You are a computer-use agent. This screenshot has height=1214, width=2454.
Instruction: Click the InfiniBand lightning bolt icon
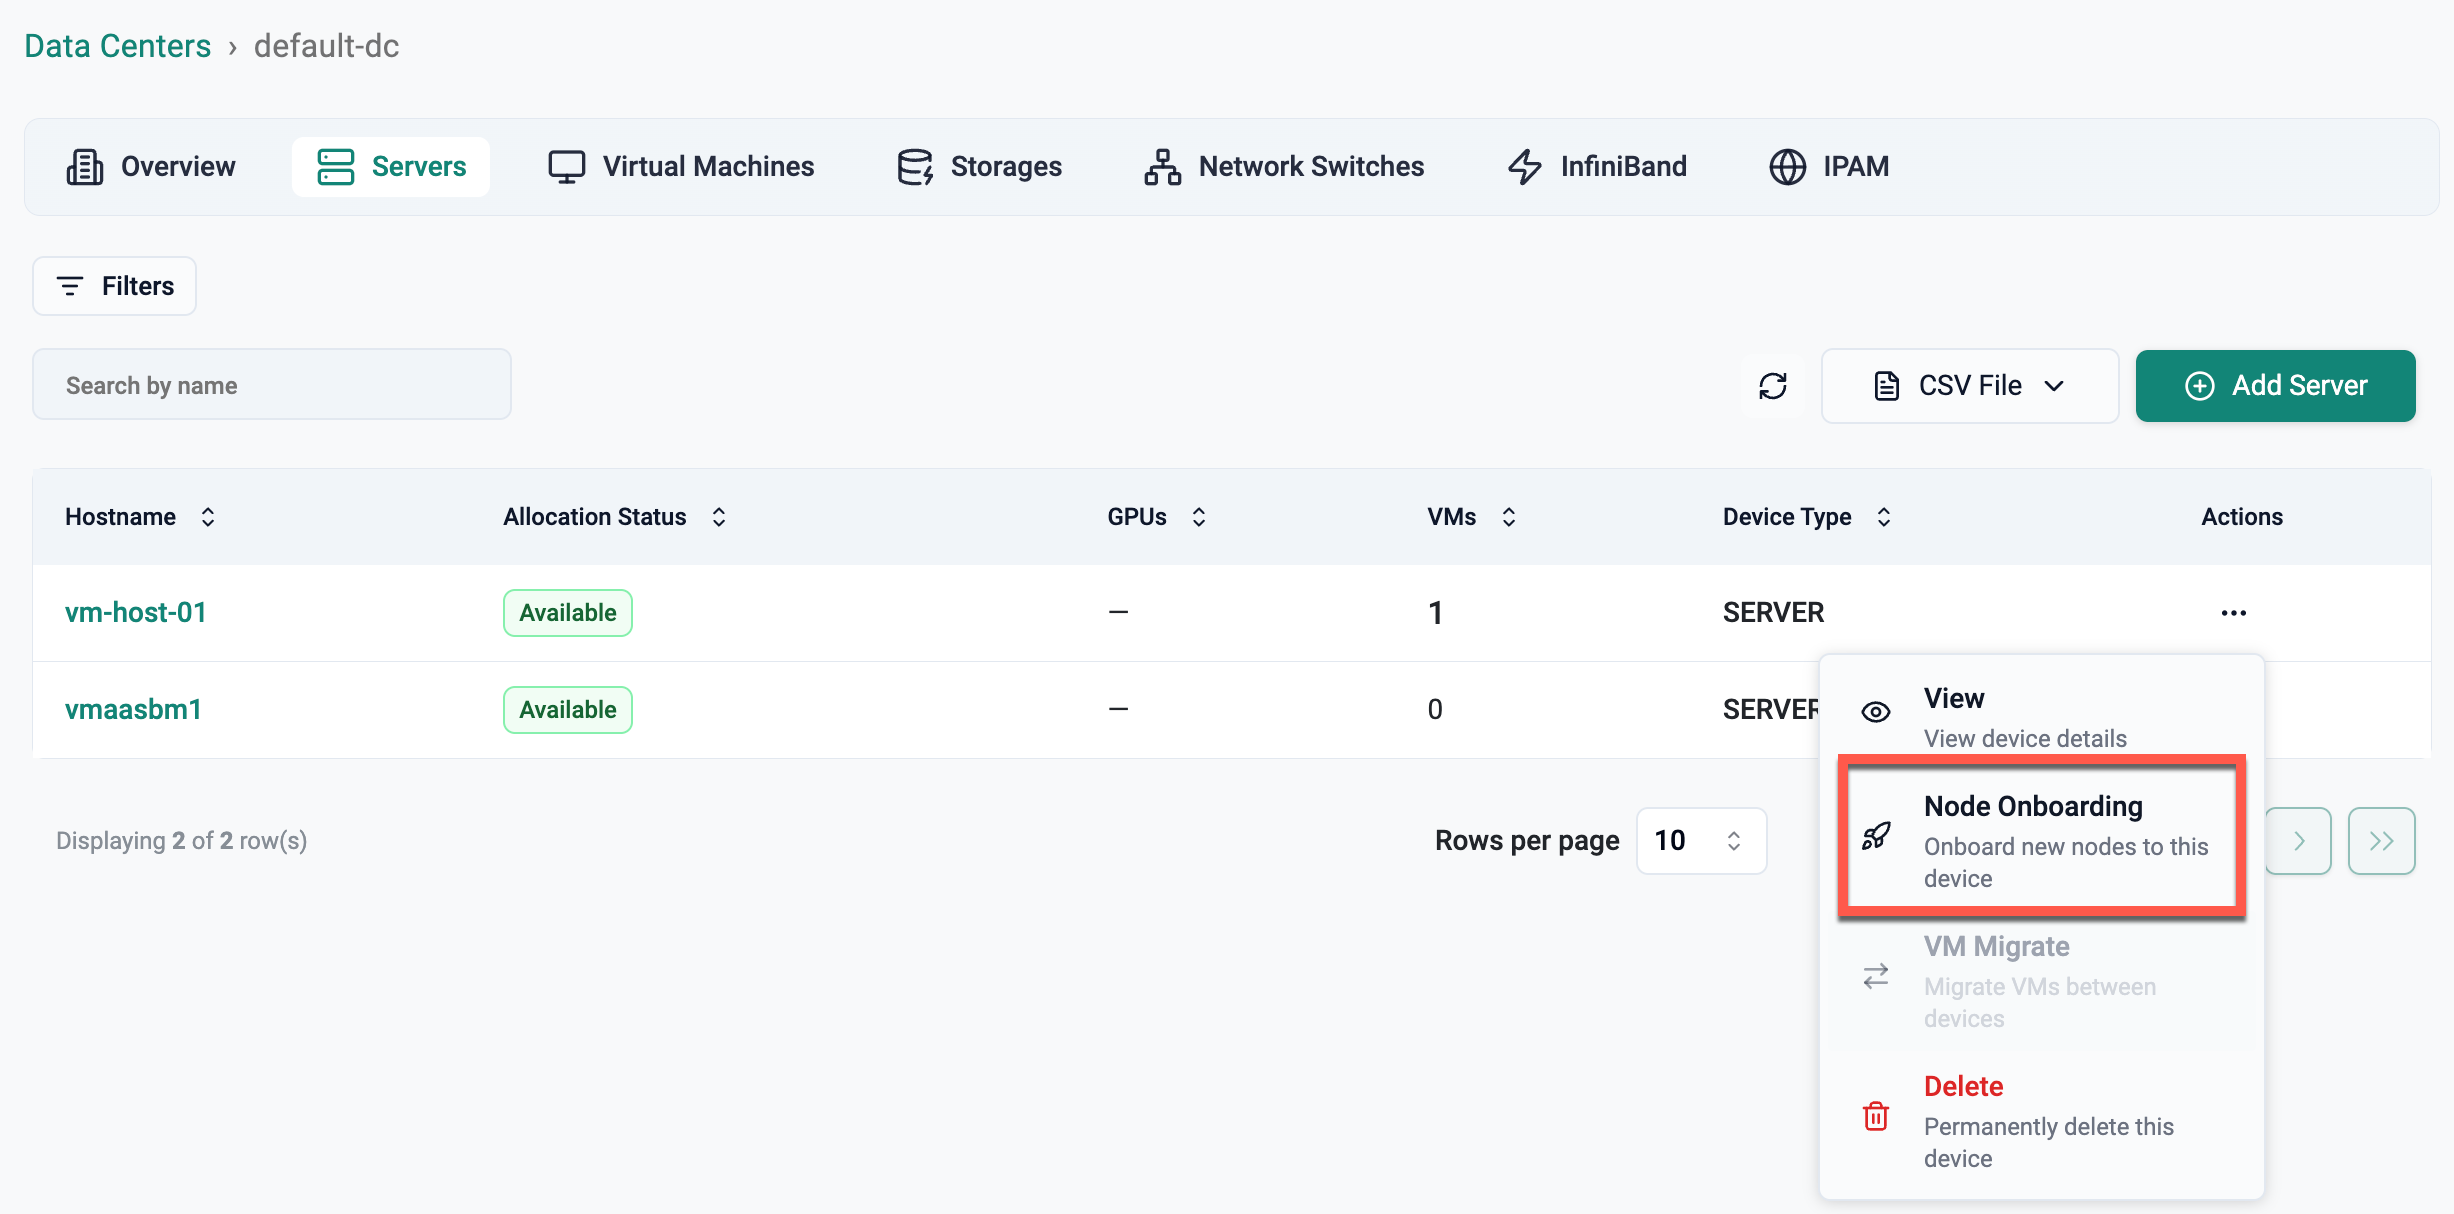tap(1524, 167)
